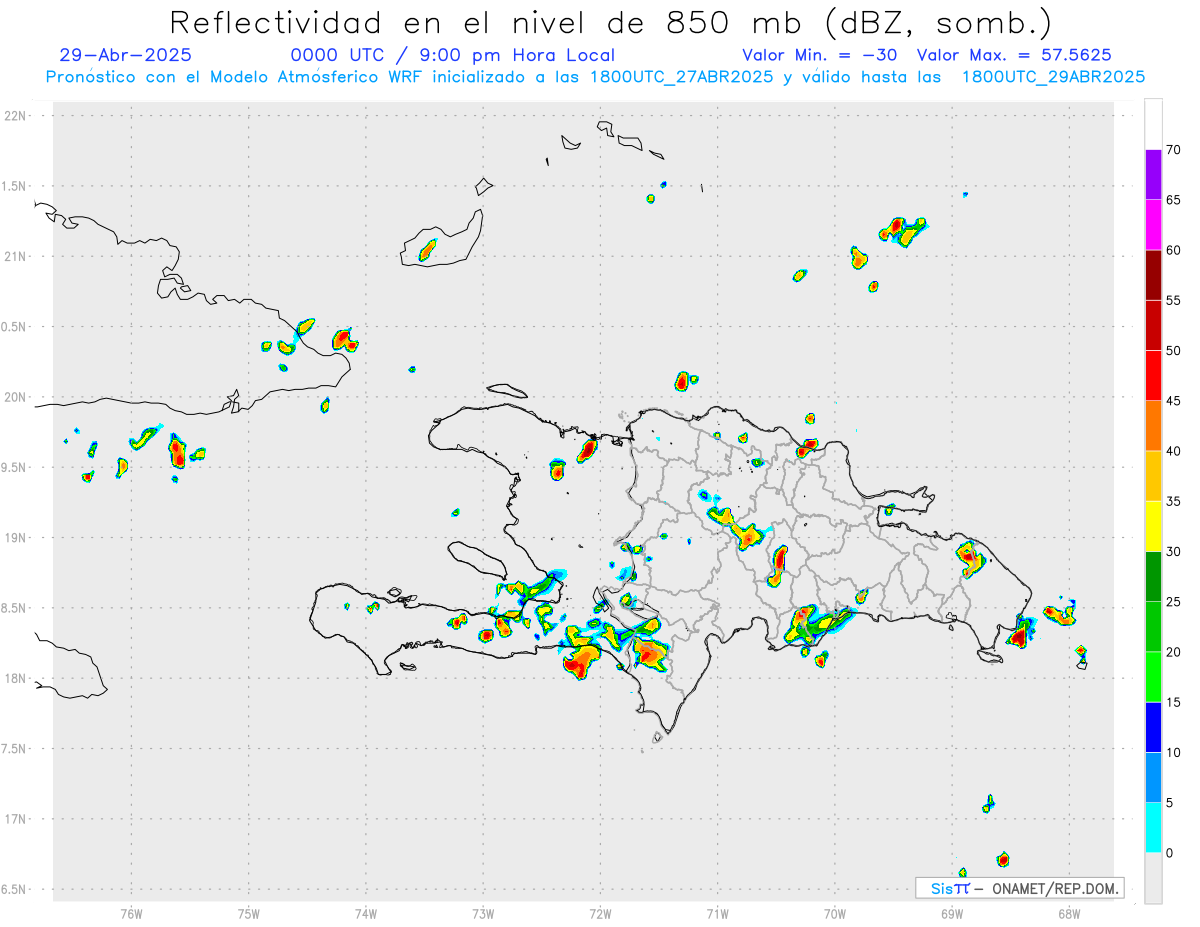
Task: Pick the dark blue 10-15 dBZ band
Action: click(1153, 727)
